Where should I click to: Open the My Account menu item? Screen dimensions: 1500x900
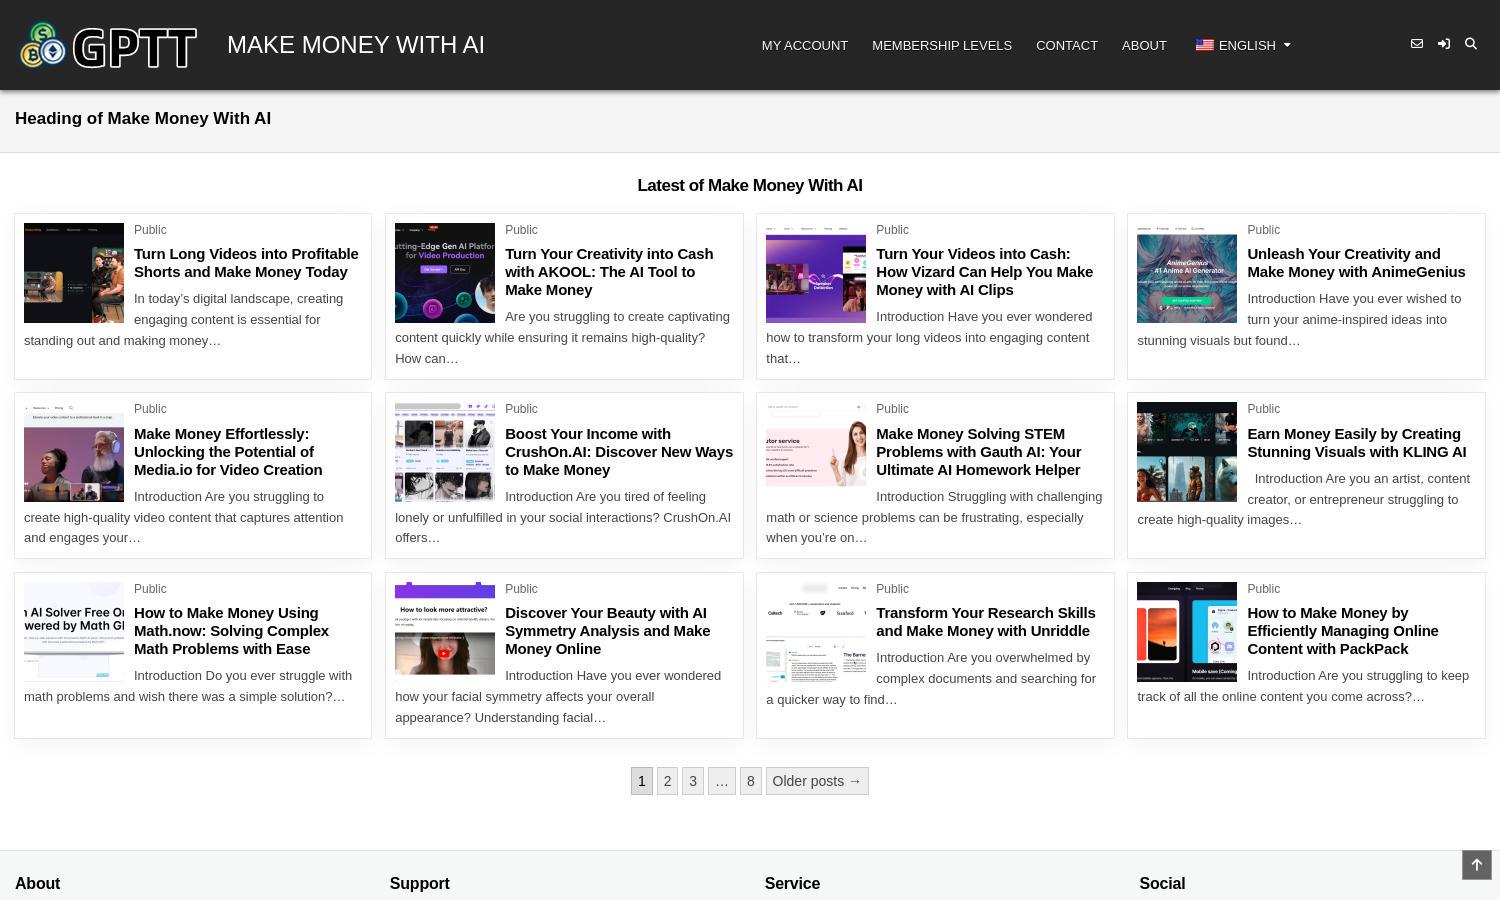[805, 45]
